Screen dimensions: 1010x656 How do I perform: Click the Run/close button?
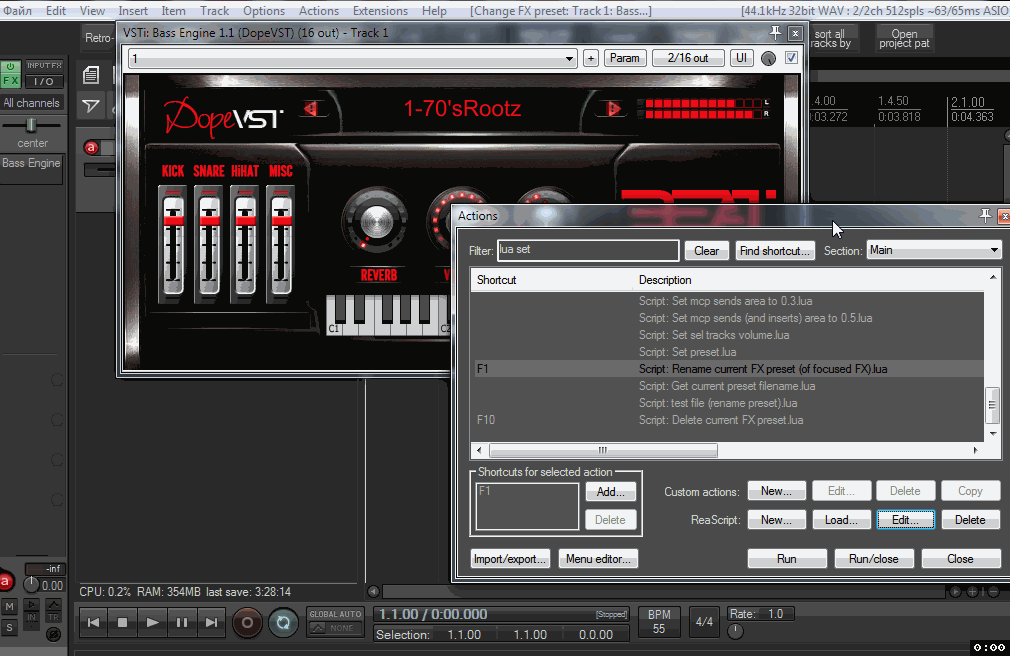[x=873, y=559]
